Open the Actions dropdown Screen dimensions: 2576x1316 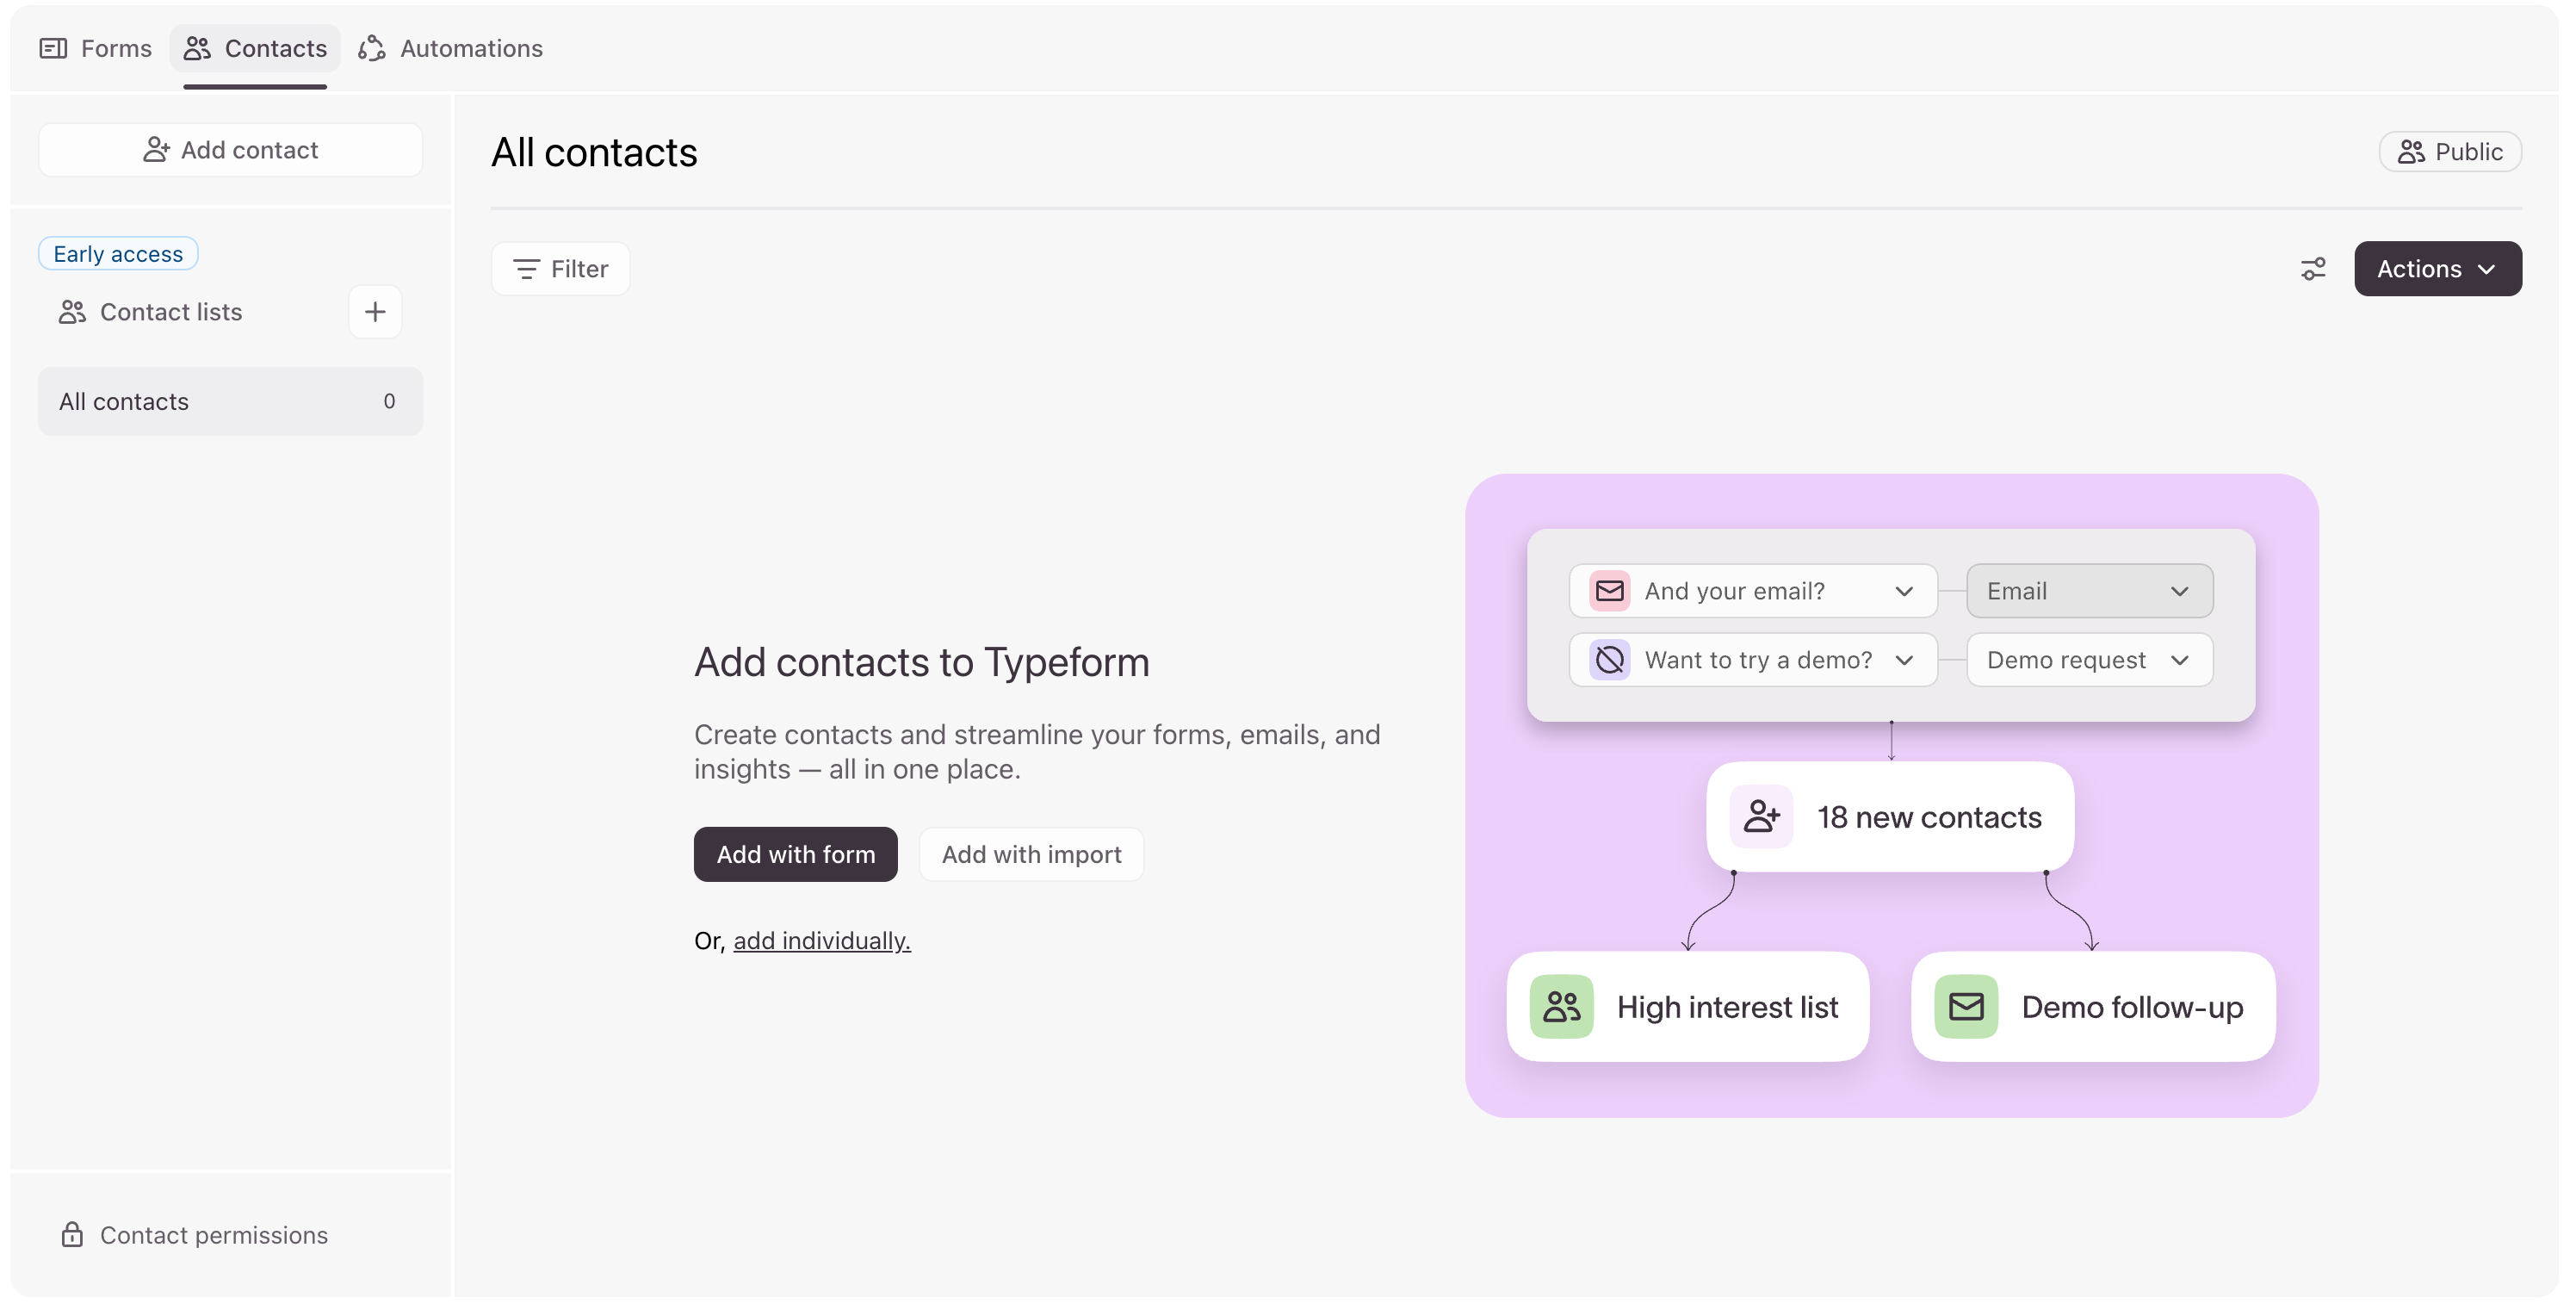(2437, 269)
